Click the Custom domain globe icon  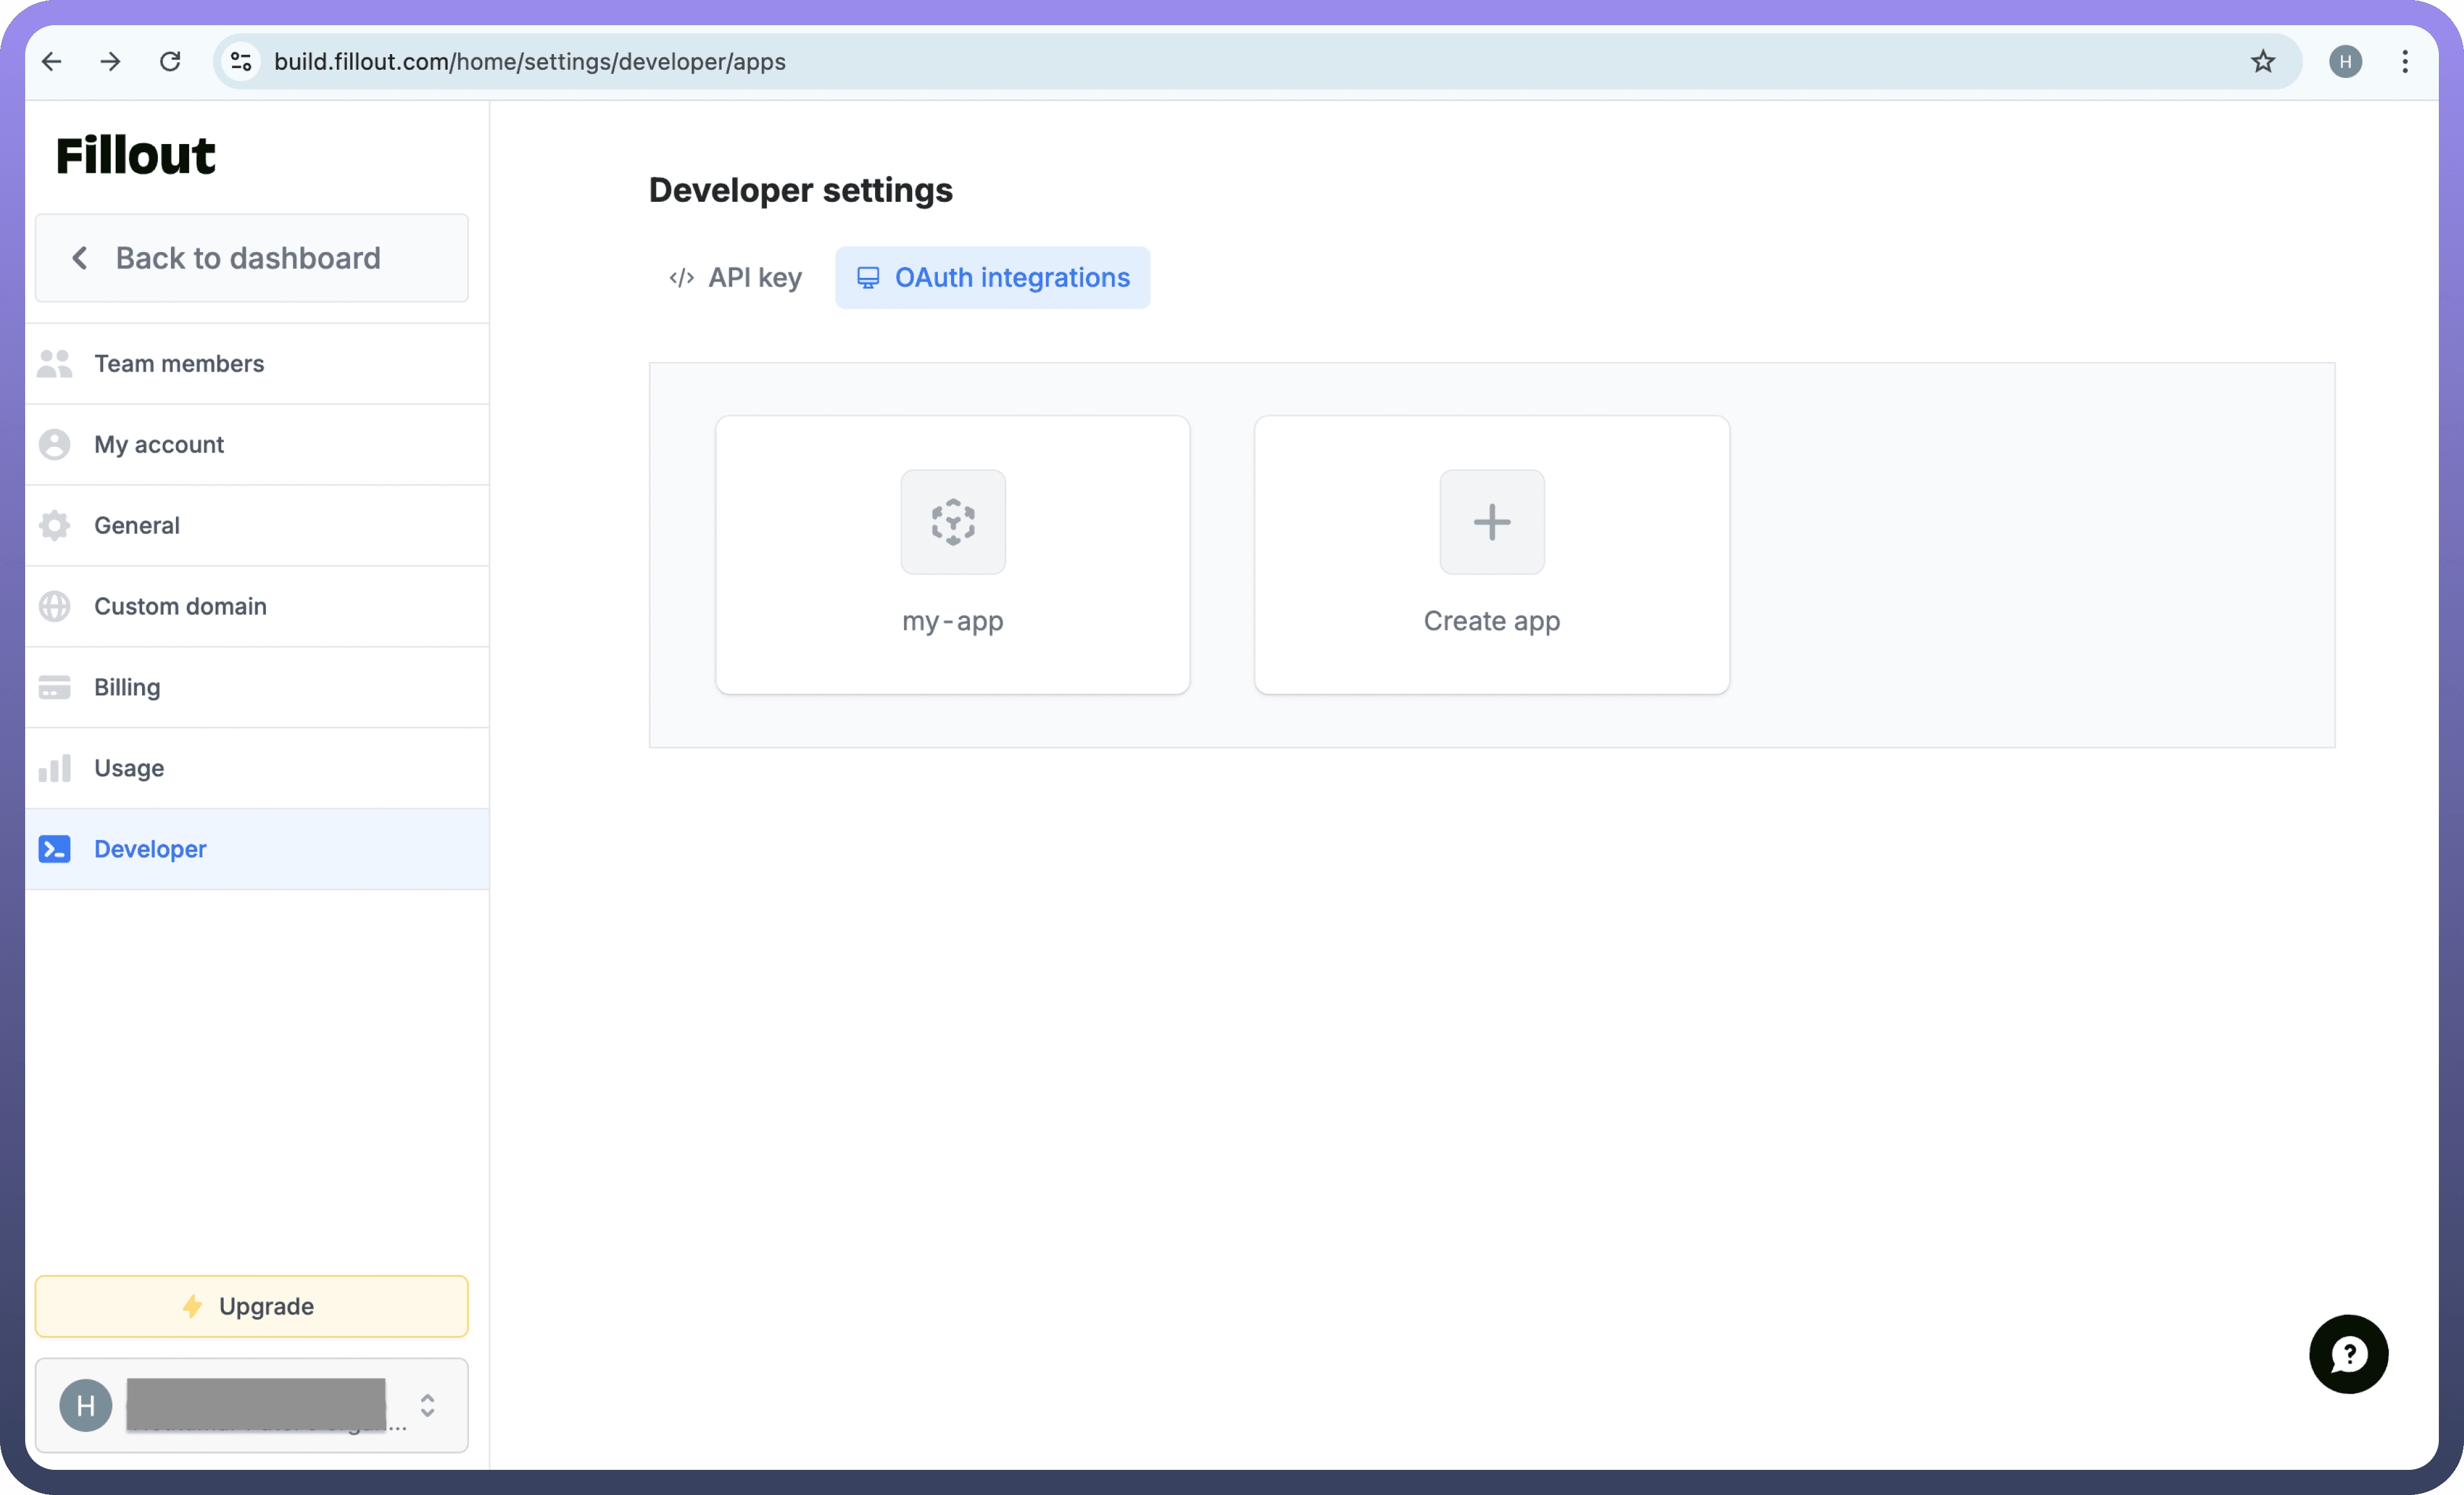[55, 606]
